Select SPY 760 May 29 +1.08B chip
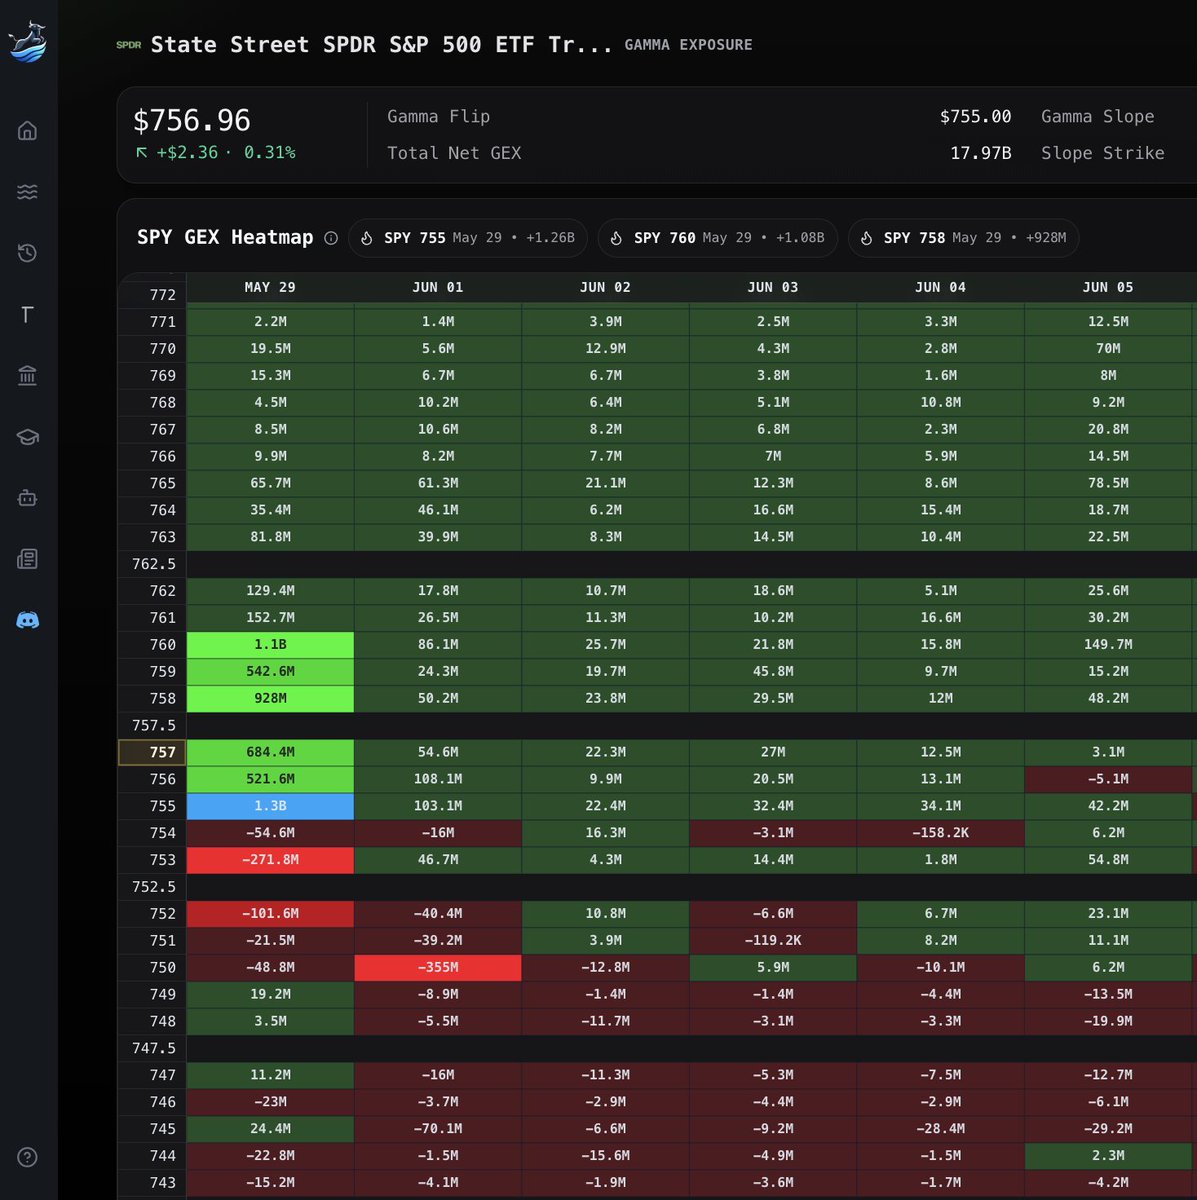The height and width of the screenshot is (1200, 1197). pos(717,238)
